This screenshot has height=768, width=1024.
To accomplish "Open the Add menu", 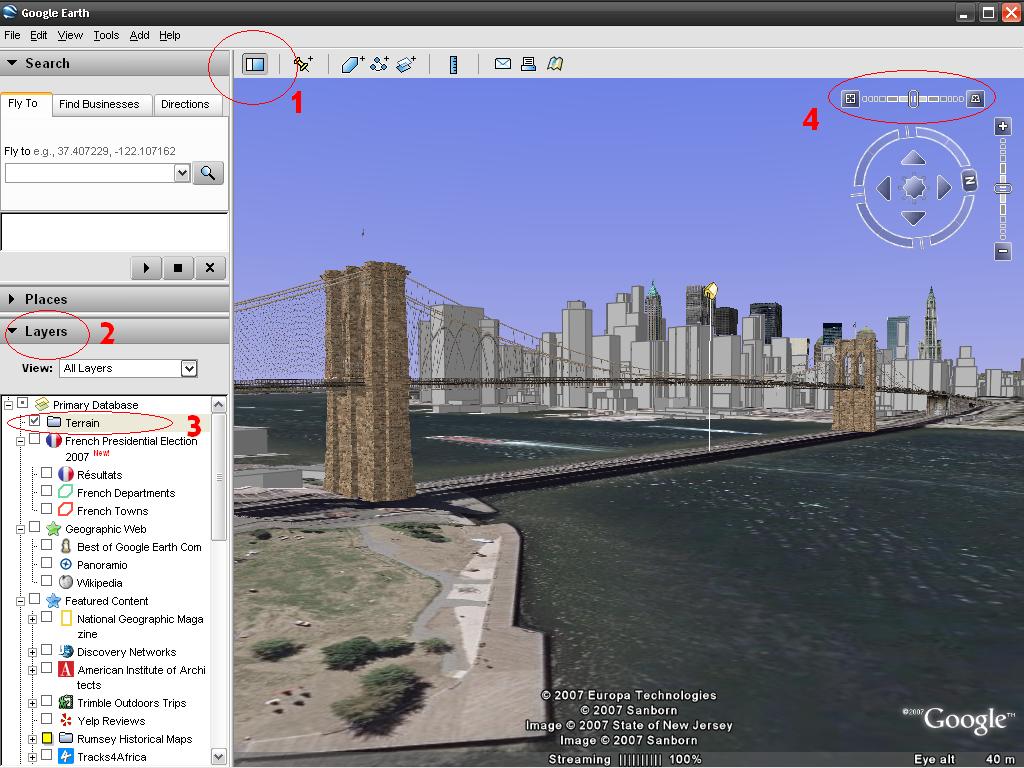I will [139, 35].
